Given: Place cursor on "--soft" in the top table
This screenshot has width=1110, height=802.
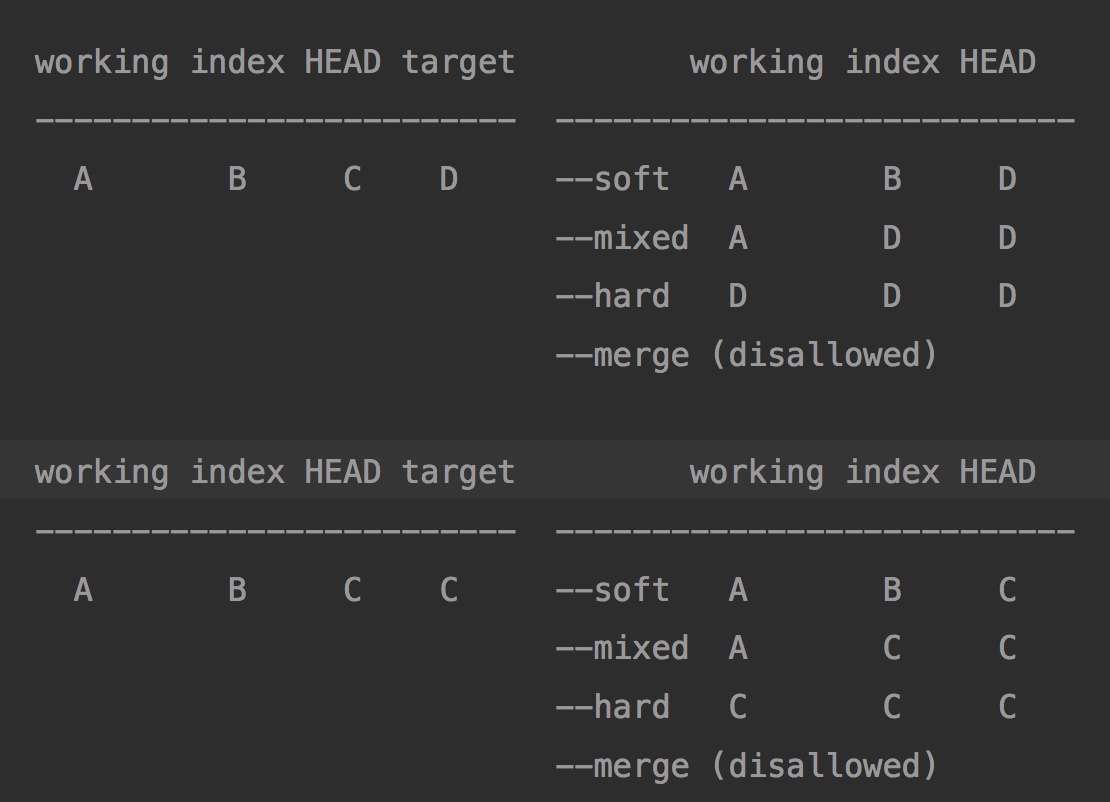Looking at the screenshot, I should 612,179.
